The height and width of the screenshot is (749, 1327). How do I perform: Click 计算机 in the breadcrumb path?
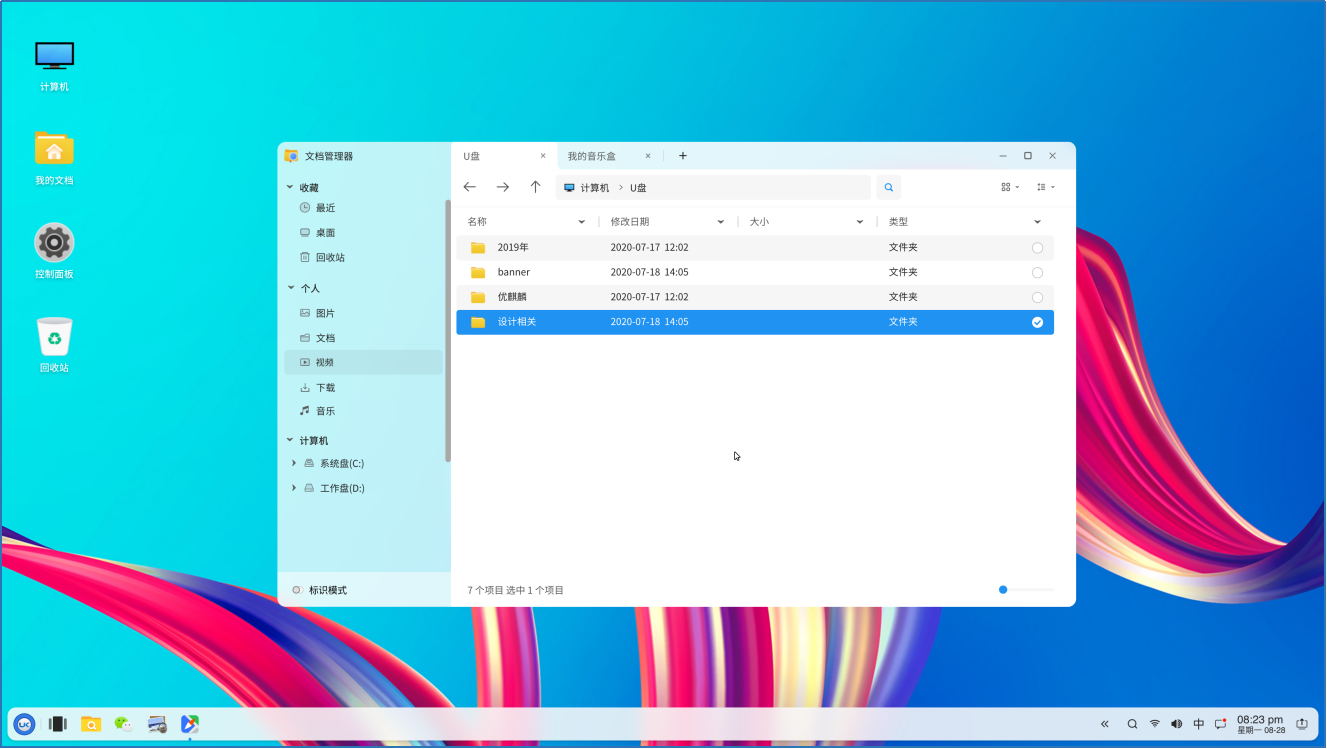coord(594,188)
